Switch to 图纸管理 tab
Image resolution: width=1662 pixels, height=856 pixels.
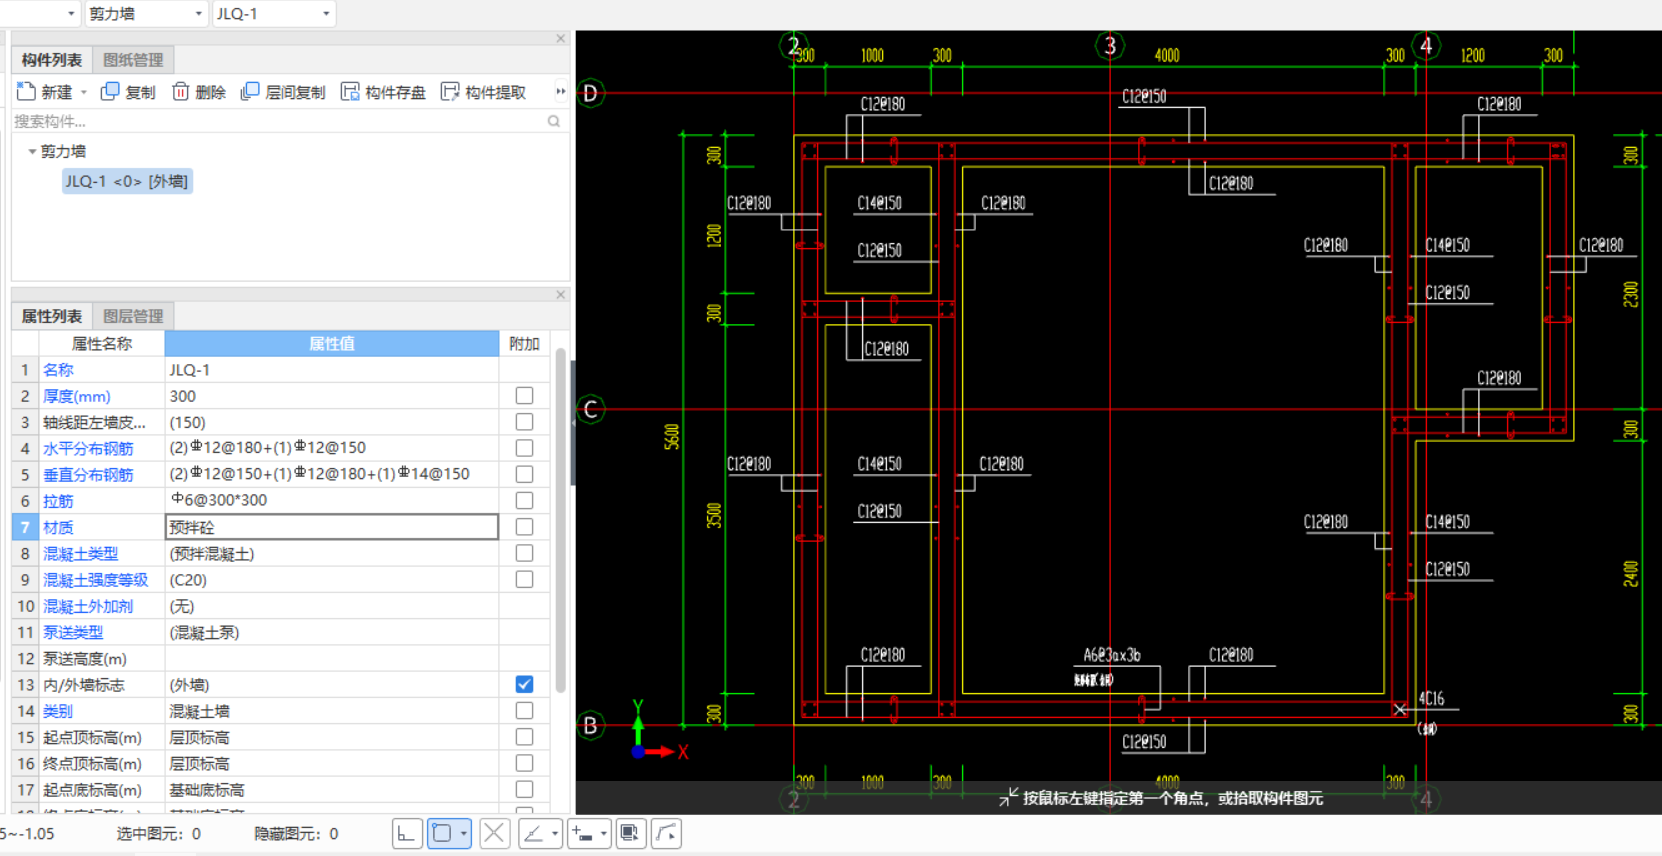[x=133, y=60]
